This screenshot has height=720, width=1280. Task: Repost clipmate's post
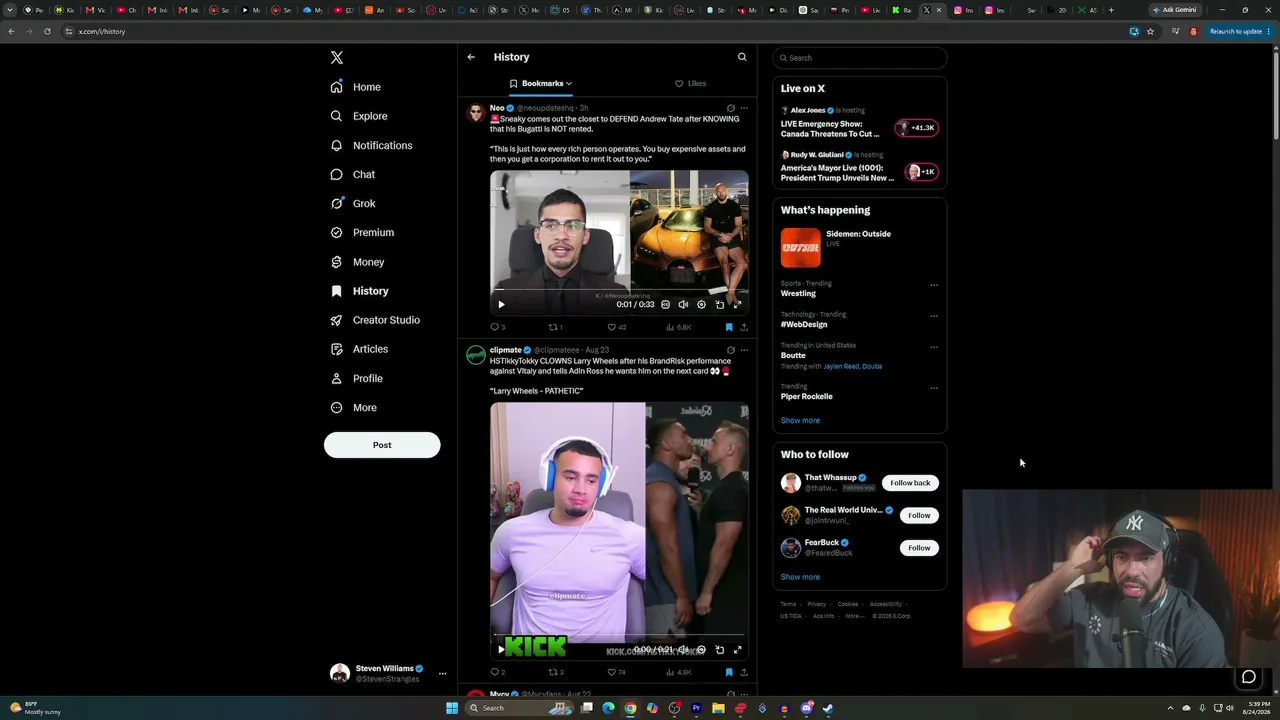point(556,672)
